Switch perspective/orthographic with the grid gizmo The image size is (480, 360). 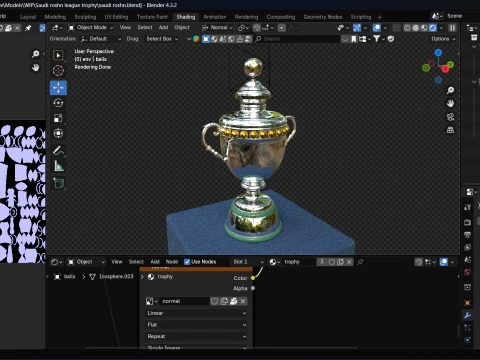pyautogui.click(x=450, y=130)
